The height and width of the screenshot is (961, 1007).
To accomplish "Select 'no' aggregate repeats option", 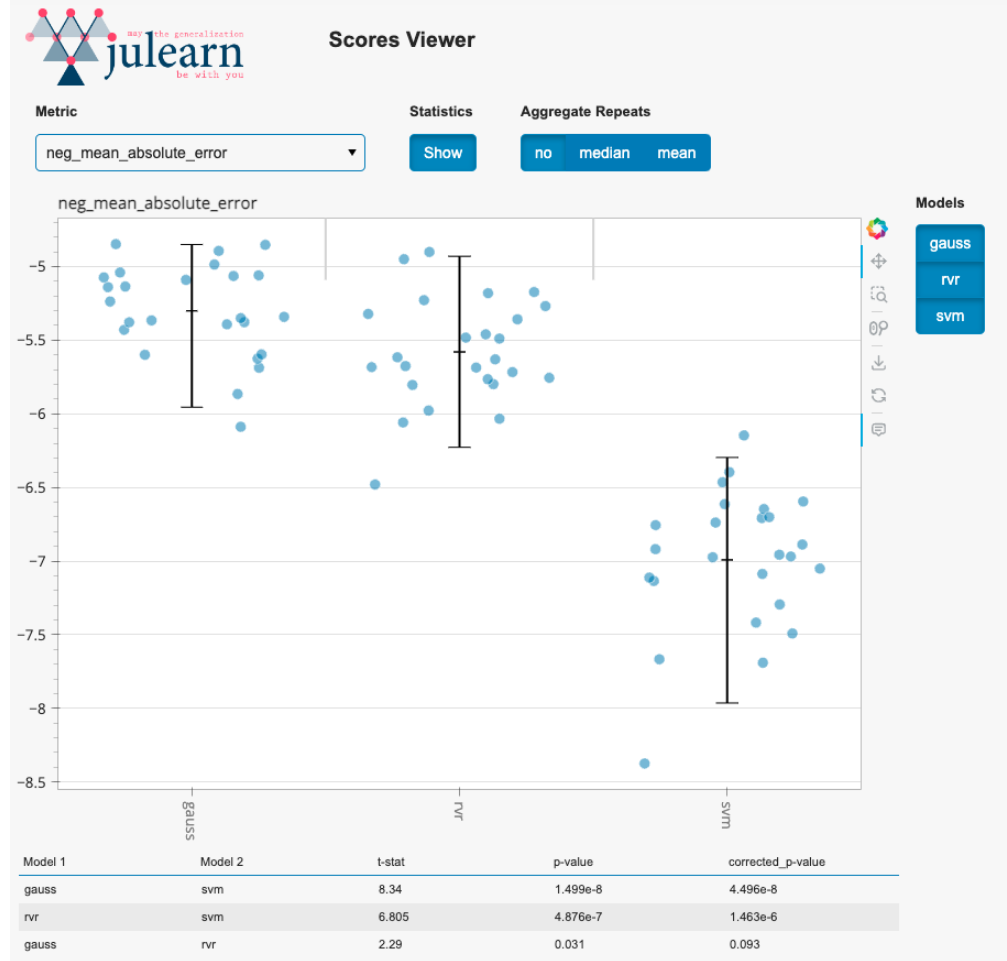I will [543, 153].
